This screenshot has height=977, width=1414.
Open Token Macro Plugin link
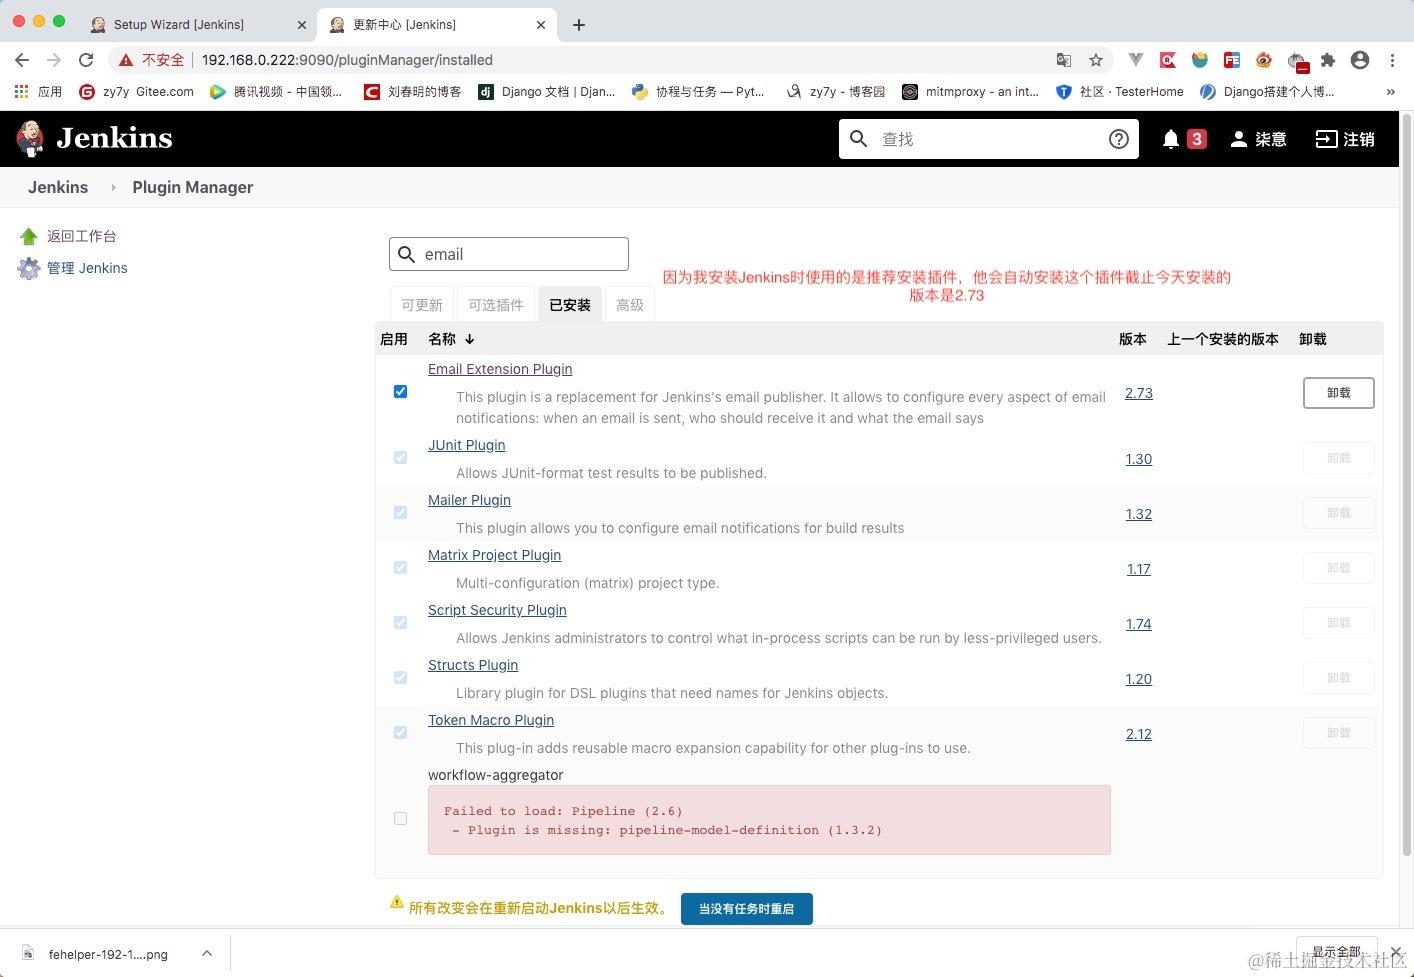(x=491, y=720)
